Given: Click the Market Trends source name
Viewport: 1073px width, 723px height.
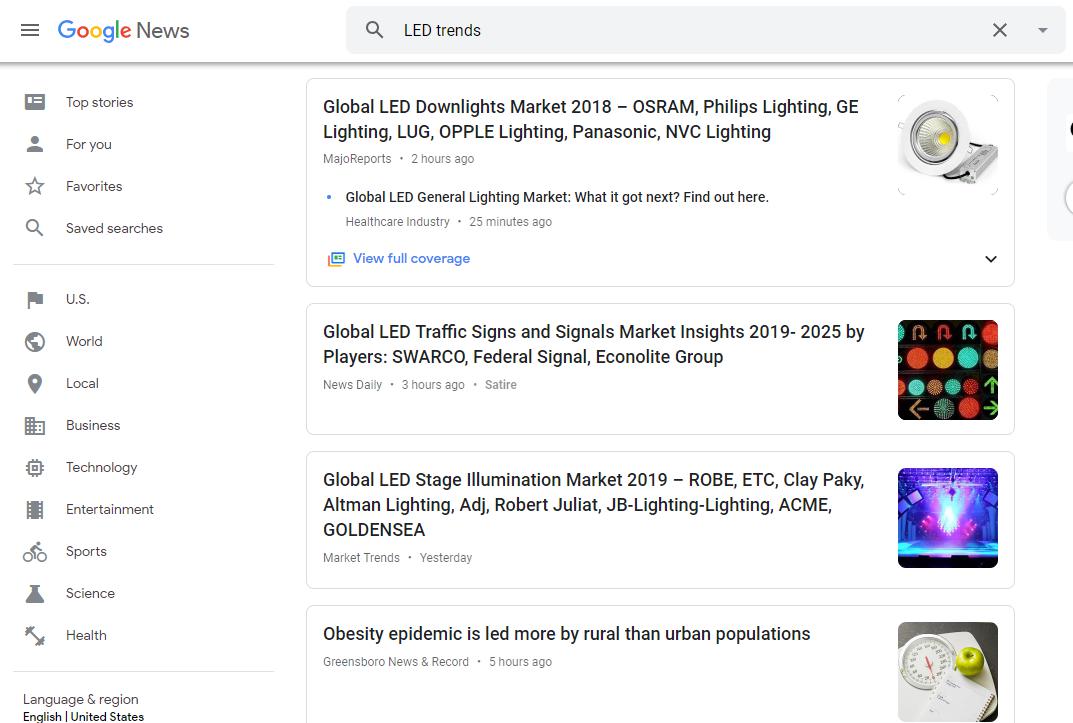Looking at the screenshot, I should click(x=361, y=557).
